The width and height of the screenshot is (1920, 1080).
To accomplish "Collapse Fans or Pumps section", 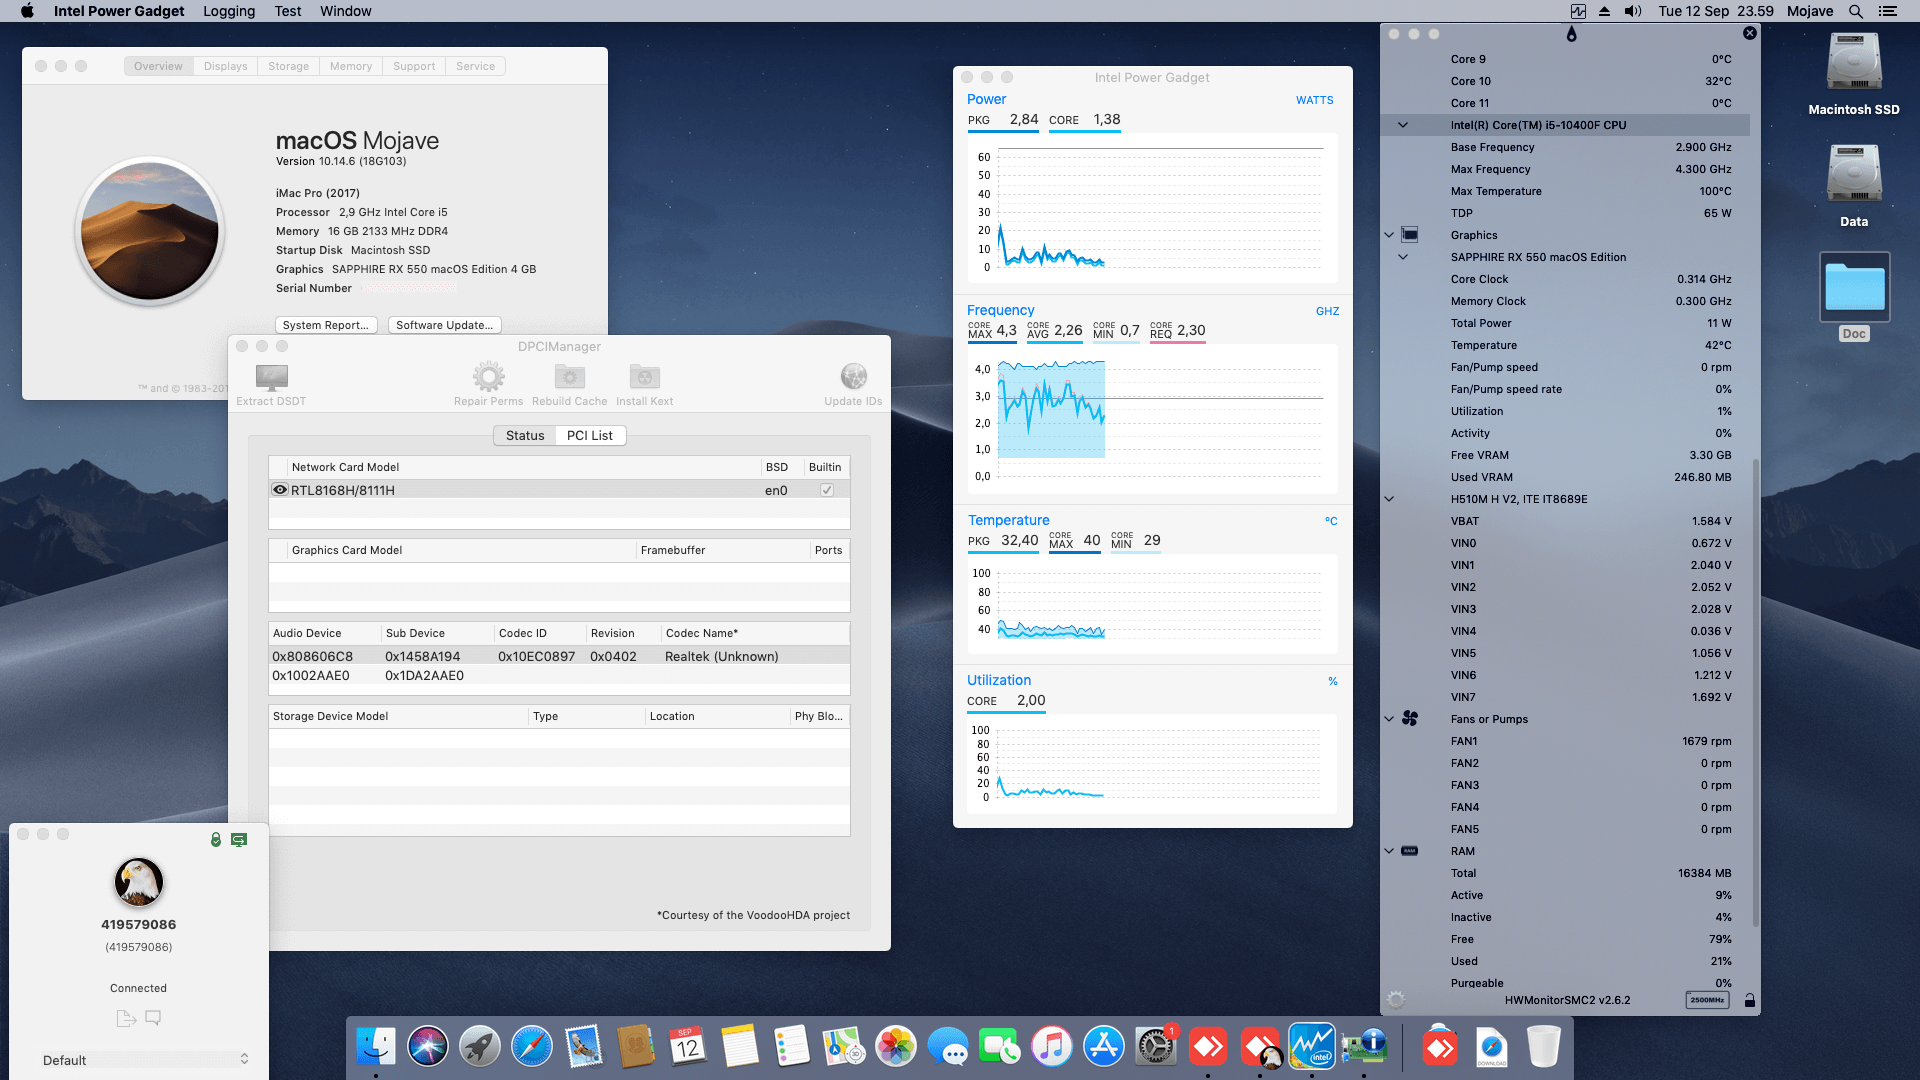I will coord(1389,719).
